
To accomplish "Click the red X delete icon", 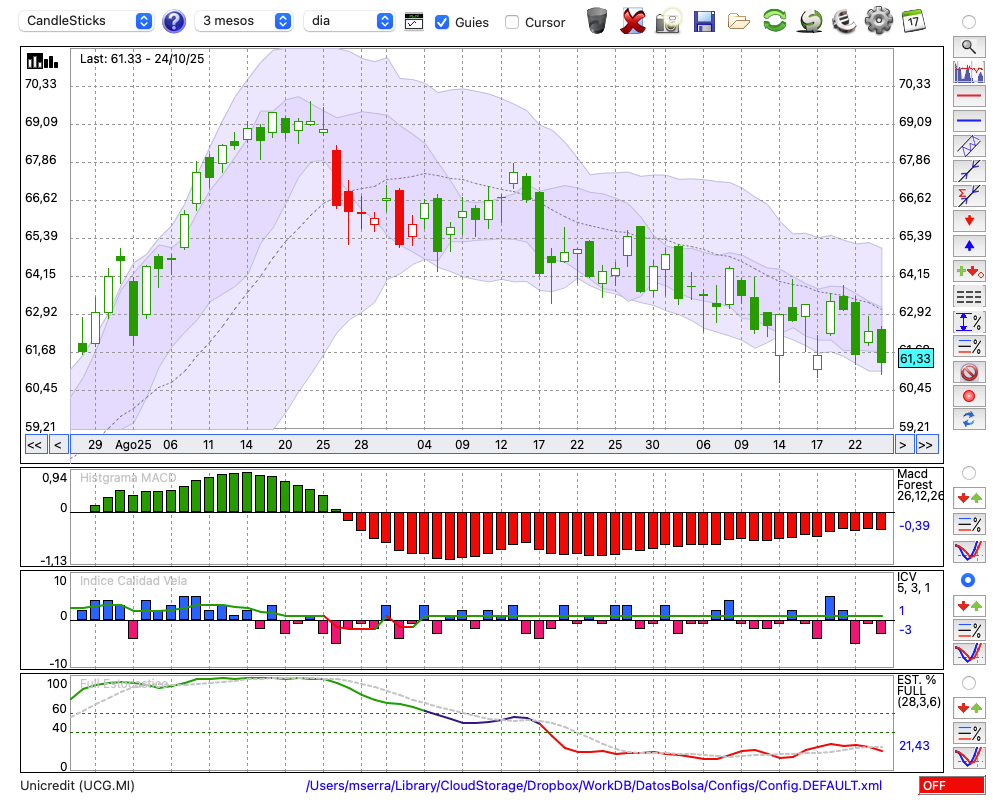I will click(633, 21).
